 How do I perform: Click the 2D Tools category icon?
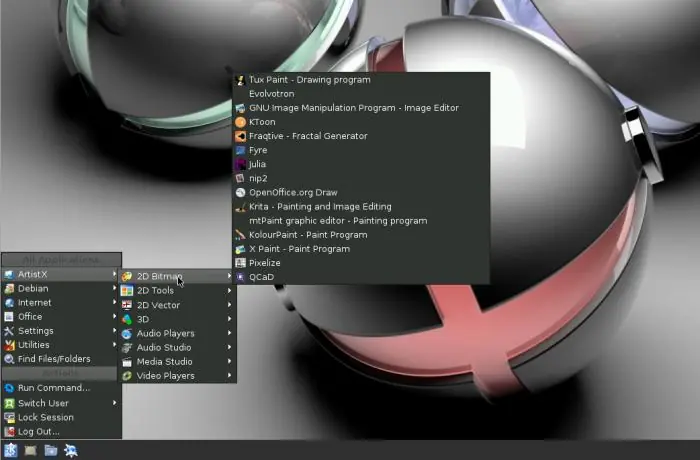(127, 291)
